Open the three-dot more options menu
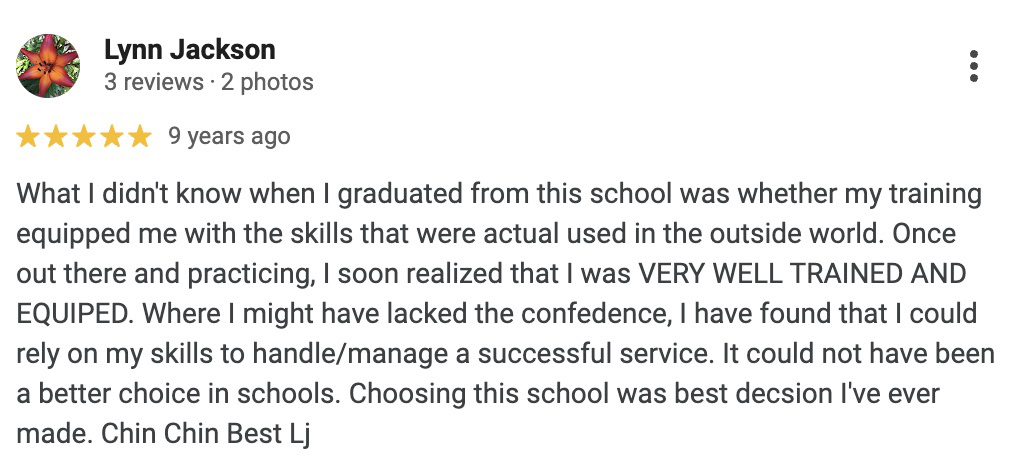The image size is (1020, 476). [973, 66]
